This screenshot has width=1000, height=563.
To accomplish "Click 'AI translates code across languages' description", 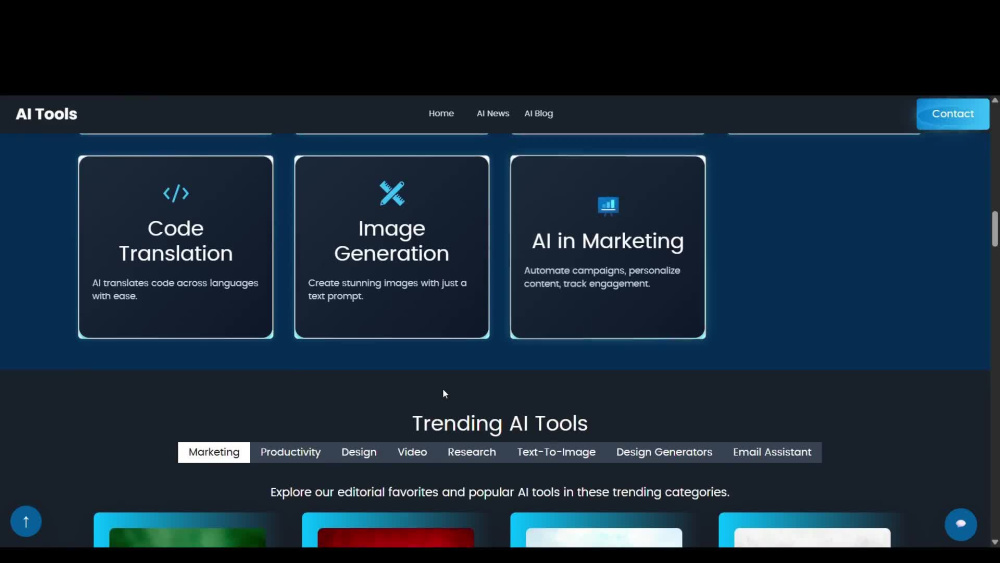I will click(175, 289).
